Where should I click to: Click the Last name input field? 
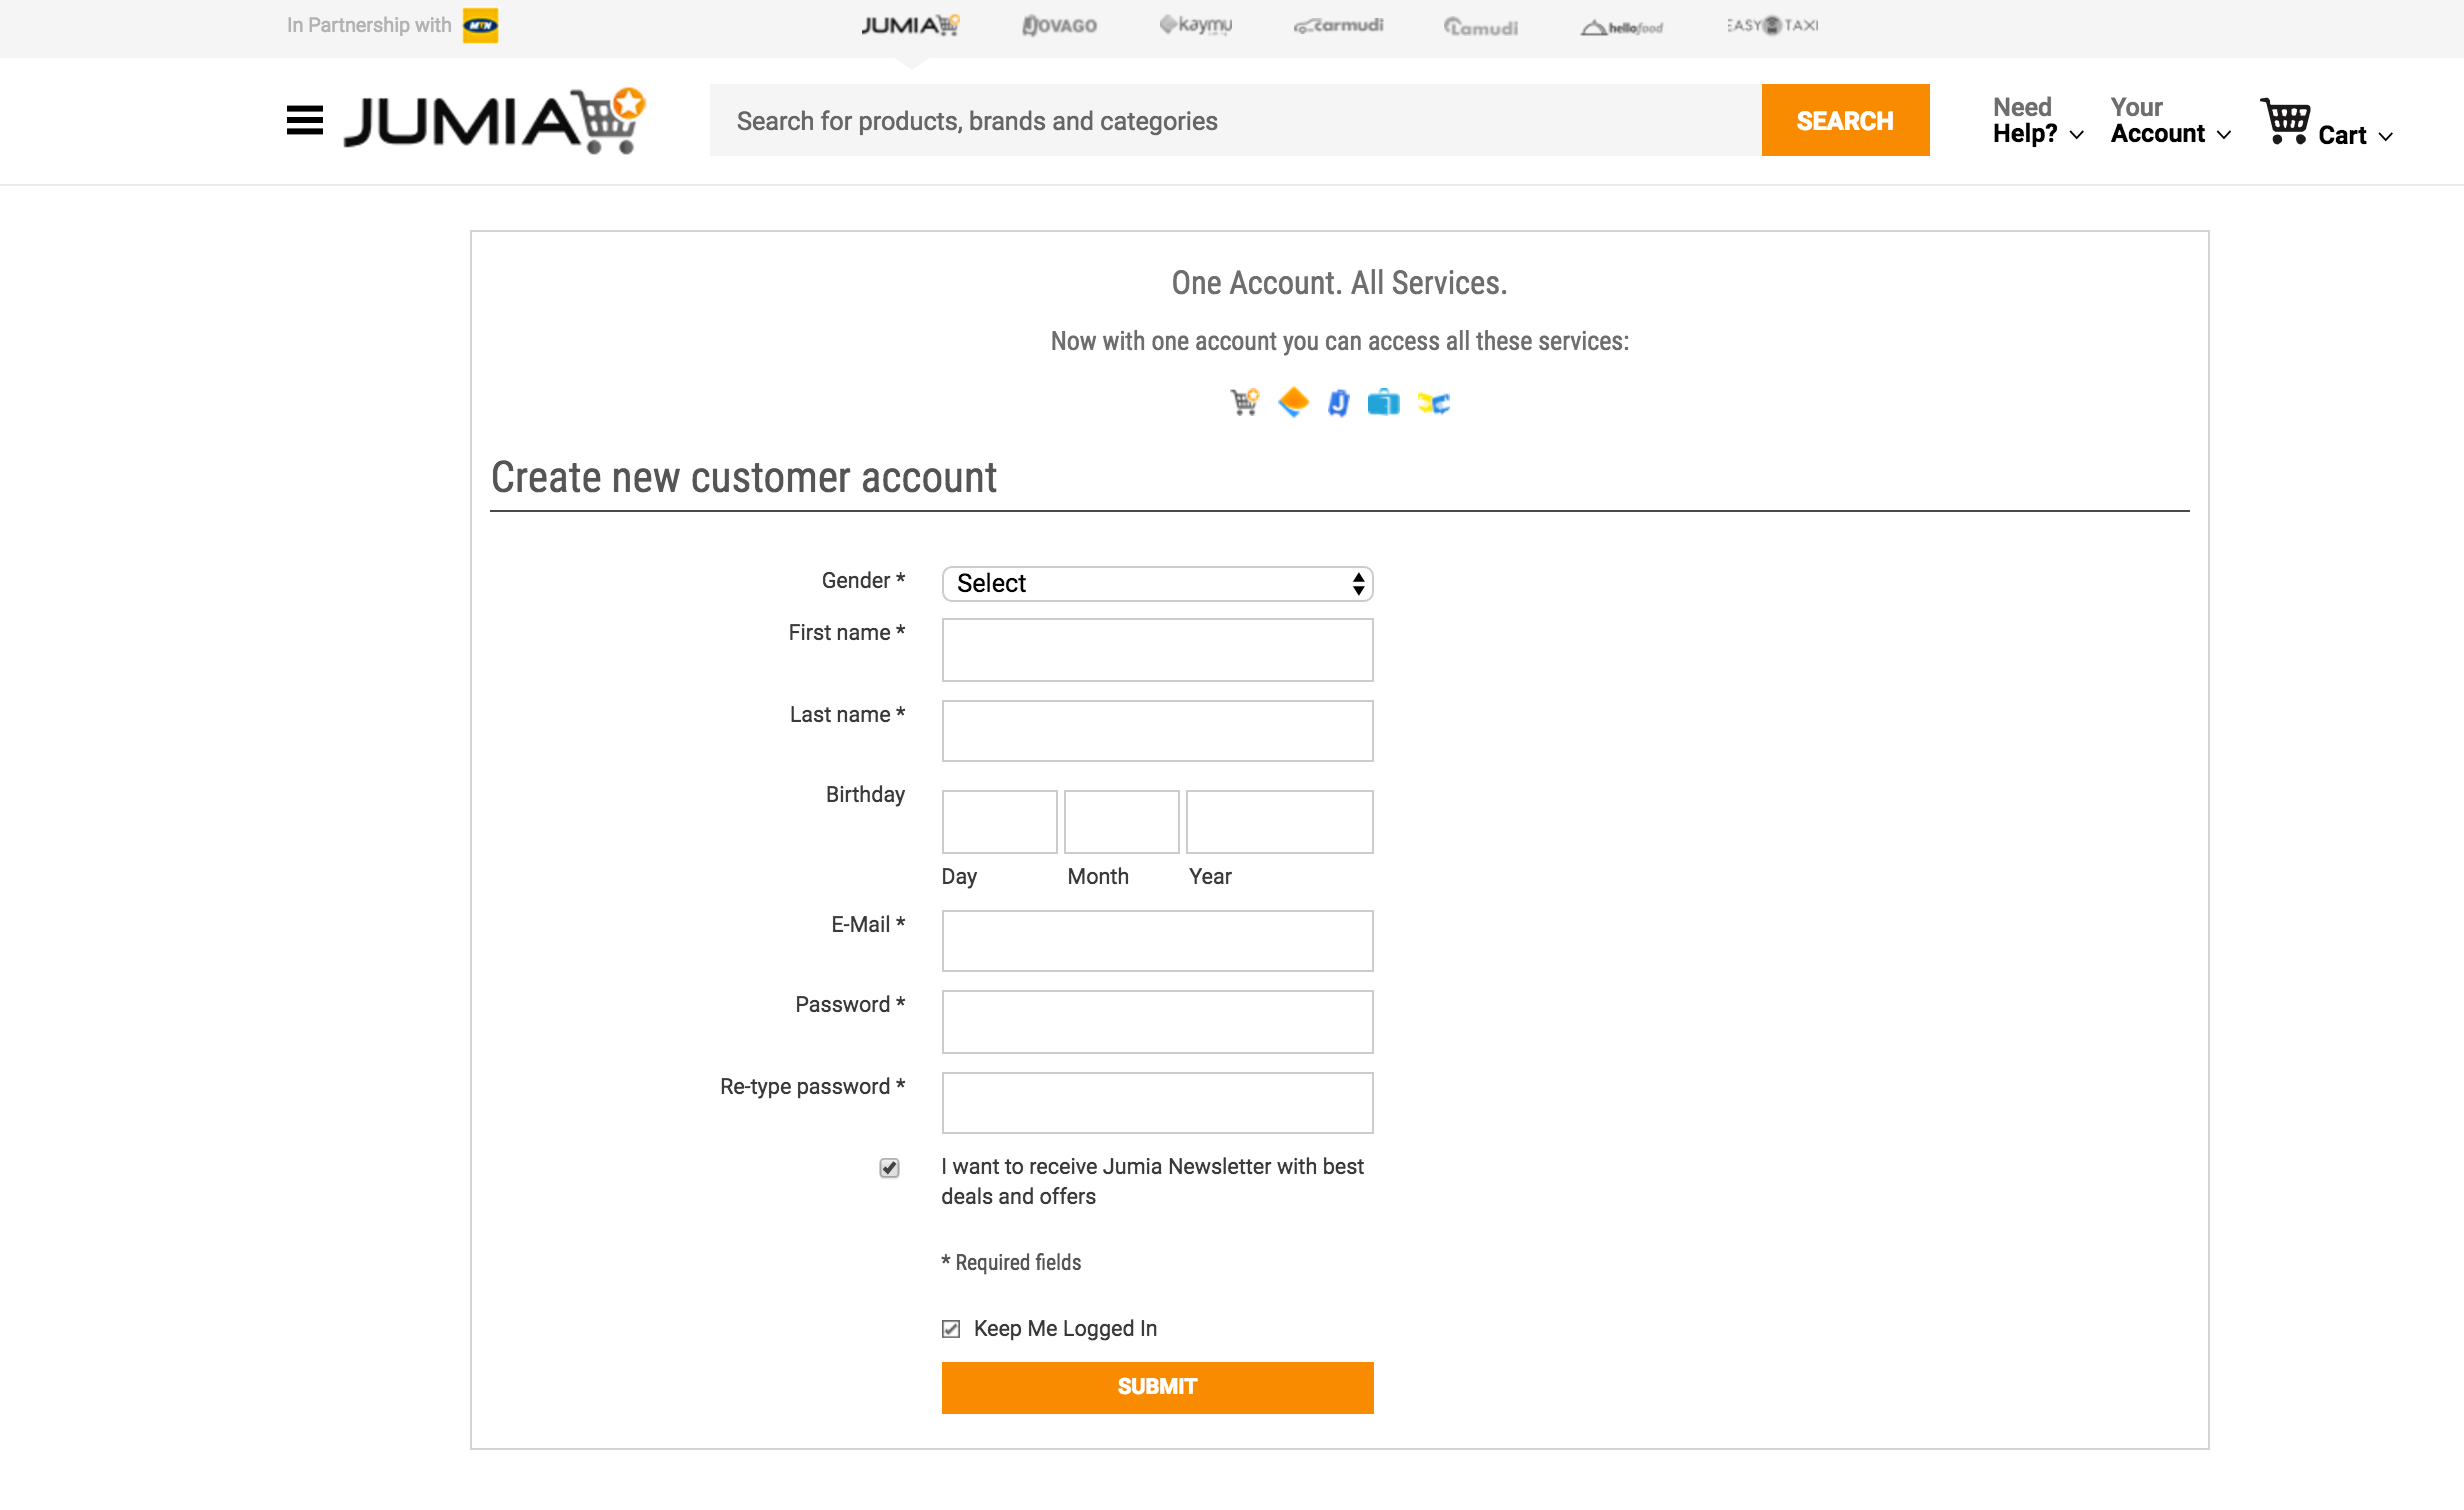(1157, 731)
